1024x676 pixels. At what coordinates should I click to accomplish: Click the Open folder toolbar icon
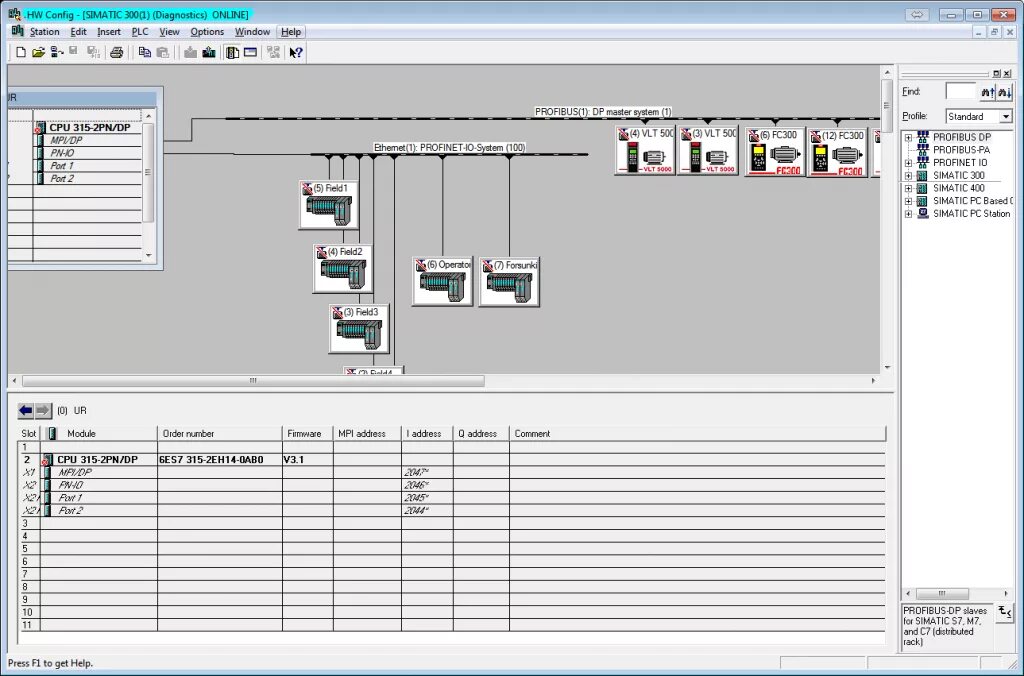[x=39, y=52]
